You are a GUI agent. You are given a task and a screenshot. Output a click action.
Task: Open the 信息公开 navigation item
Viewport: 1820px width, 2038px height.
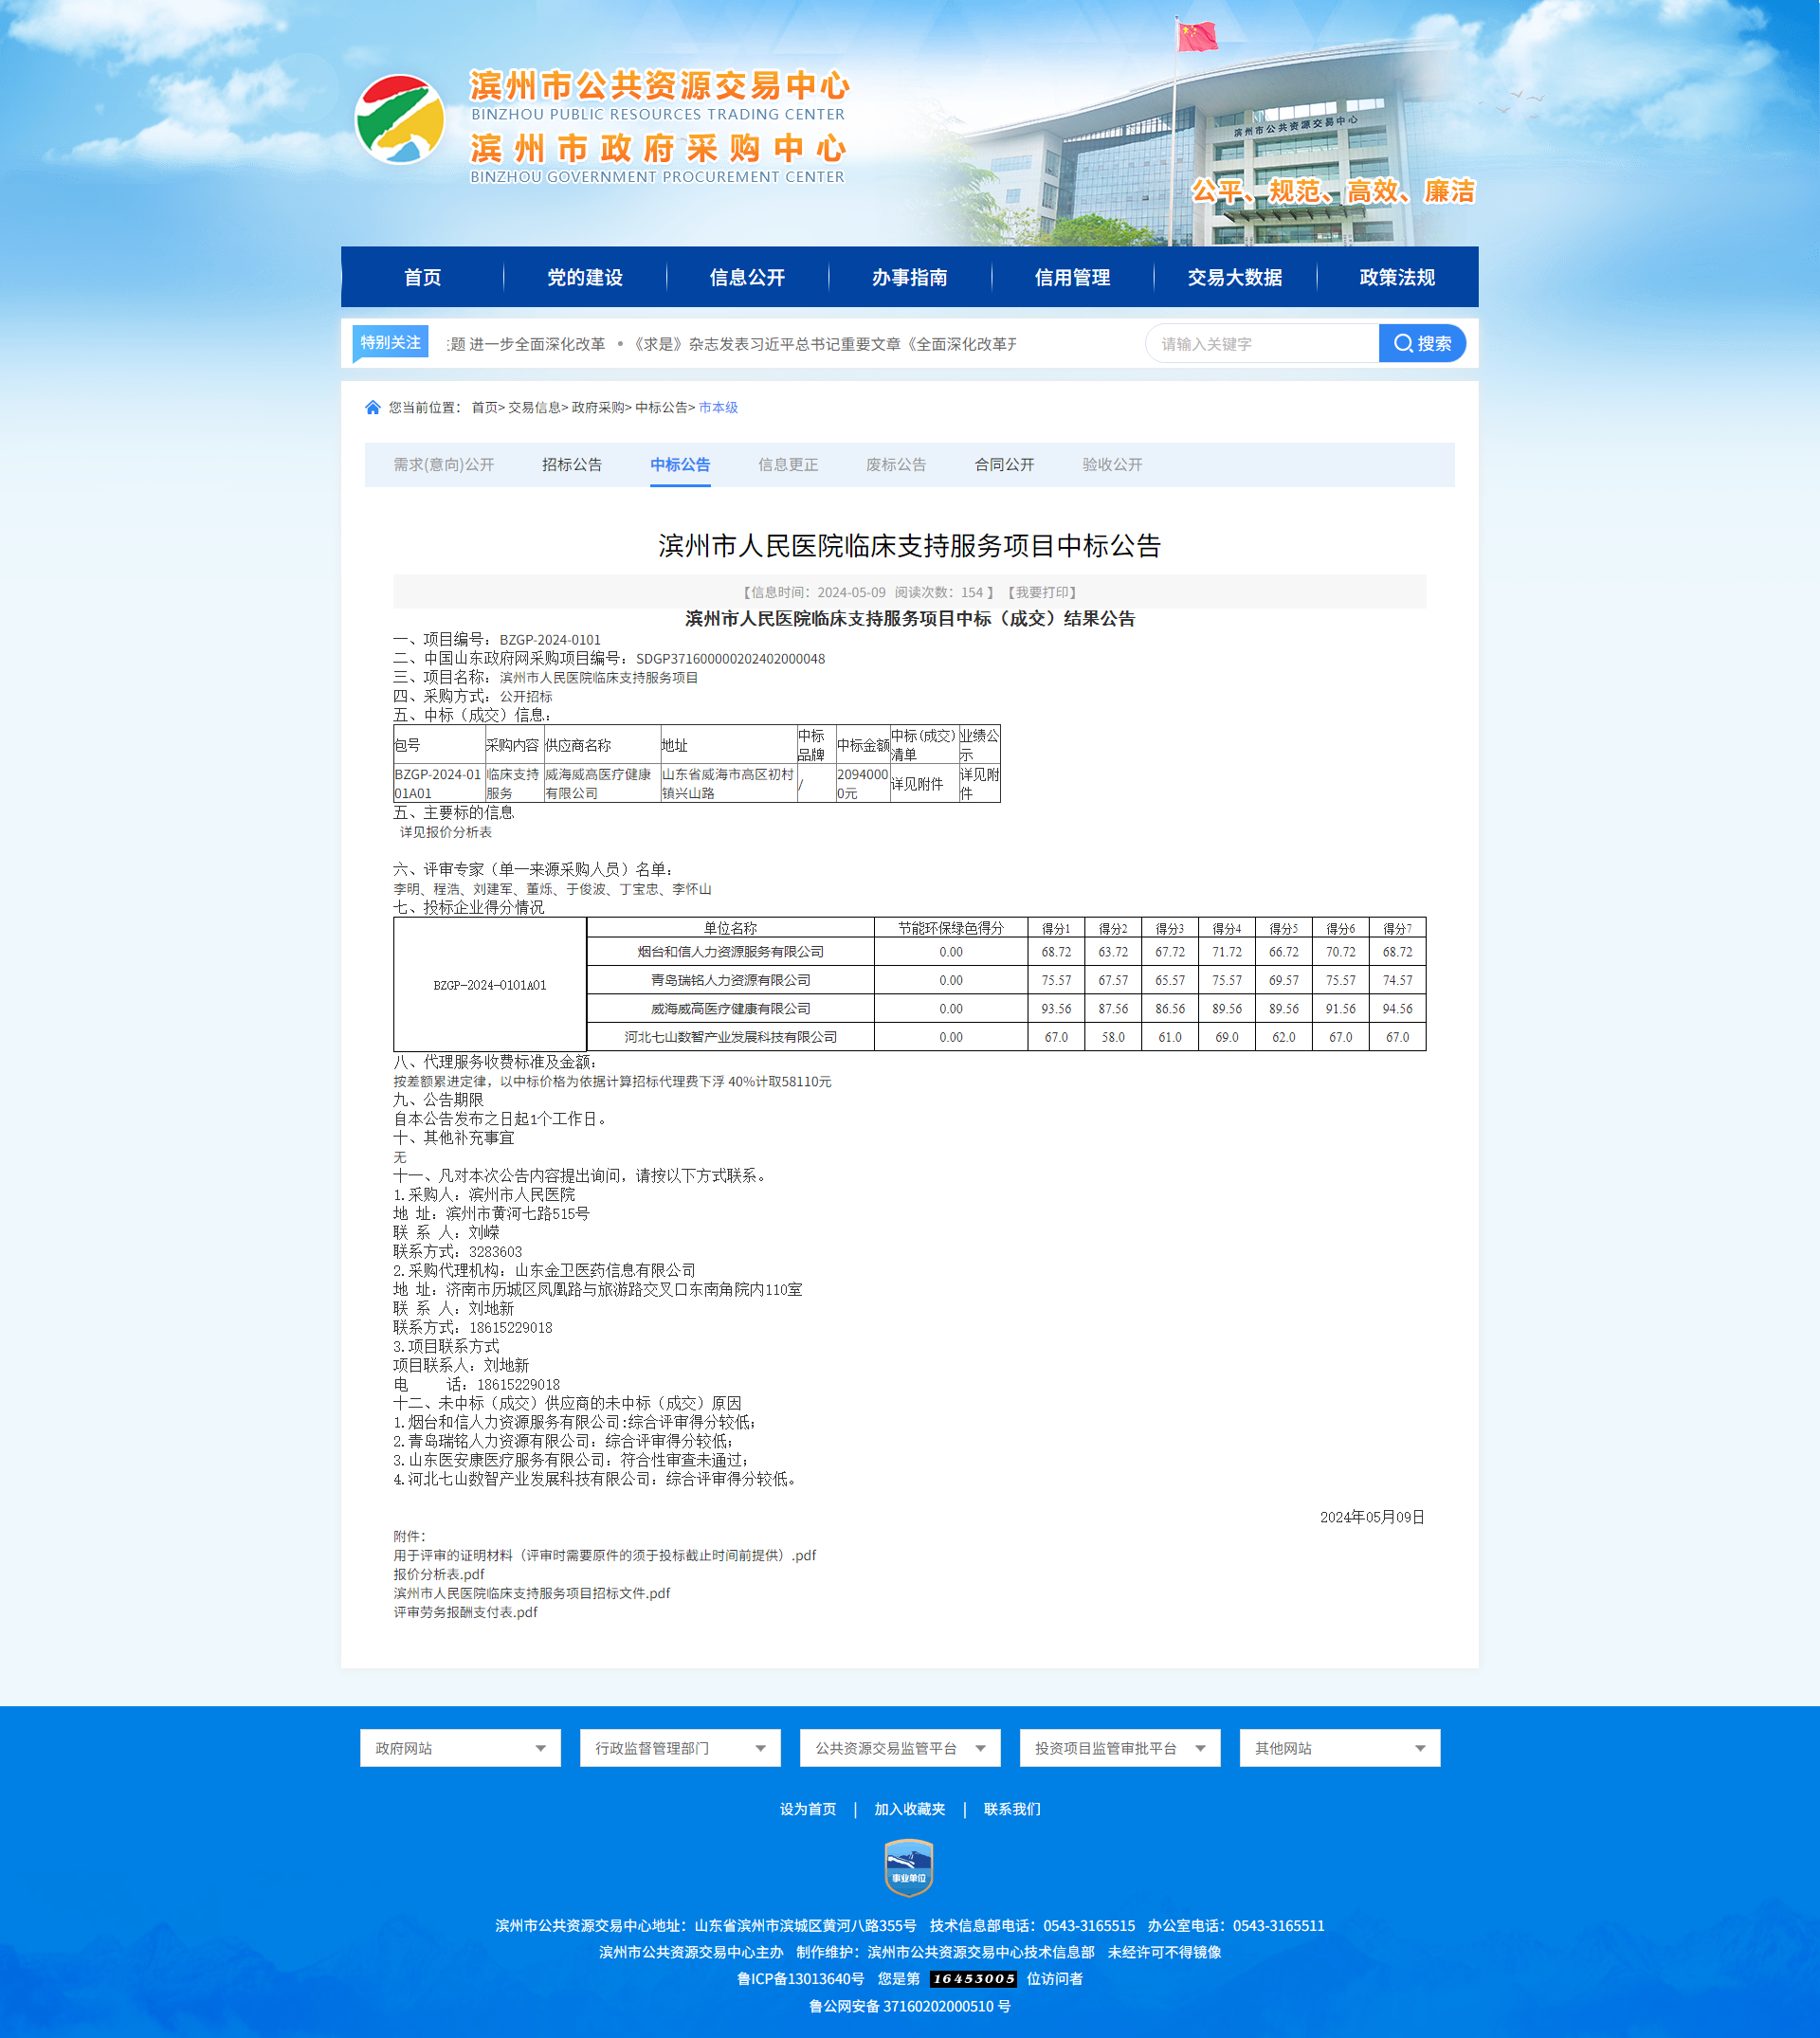pos(747,277)
